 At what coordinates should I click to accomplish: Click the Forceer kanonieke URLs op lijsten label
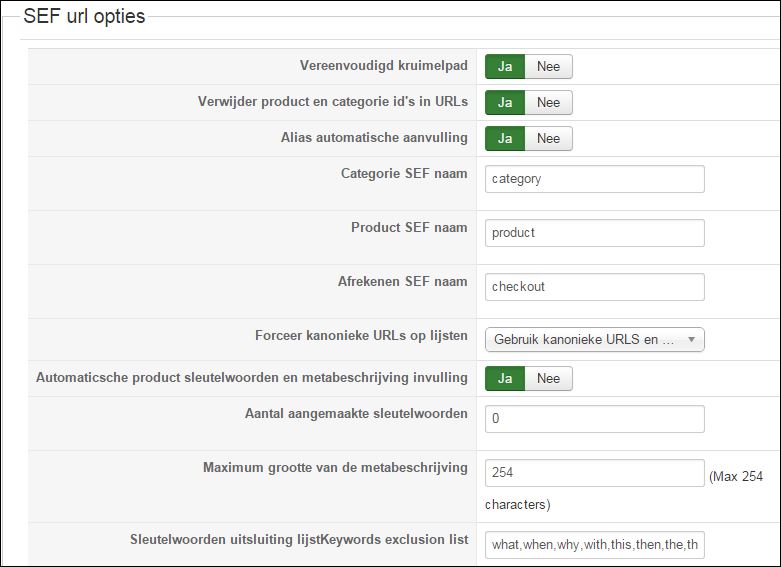[x=361, y=336]
